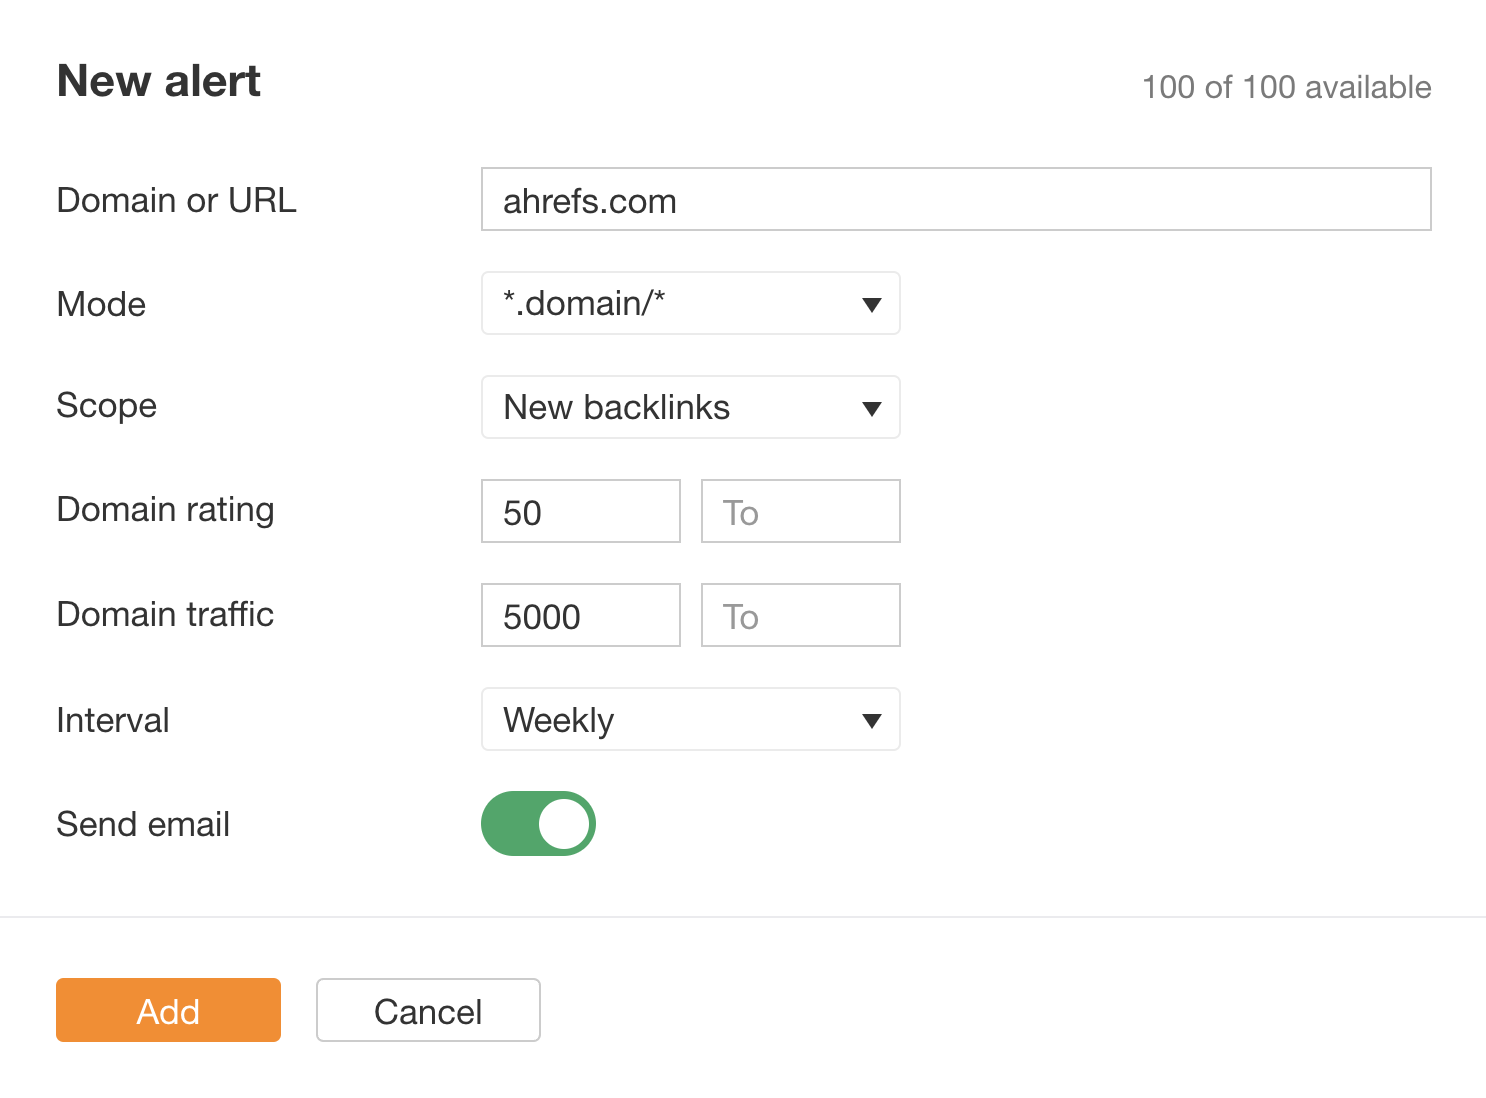Click the Weekly interval value text
The image size is (1486, 1098).
tap(558, 719)
